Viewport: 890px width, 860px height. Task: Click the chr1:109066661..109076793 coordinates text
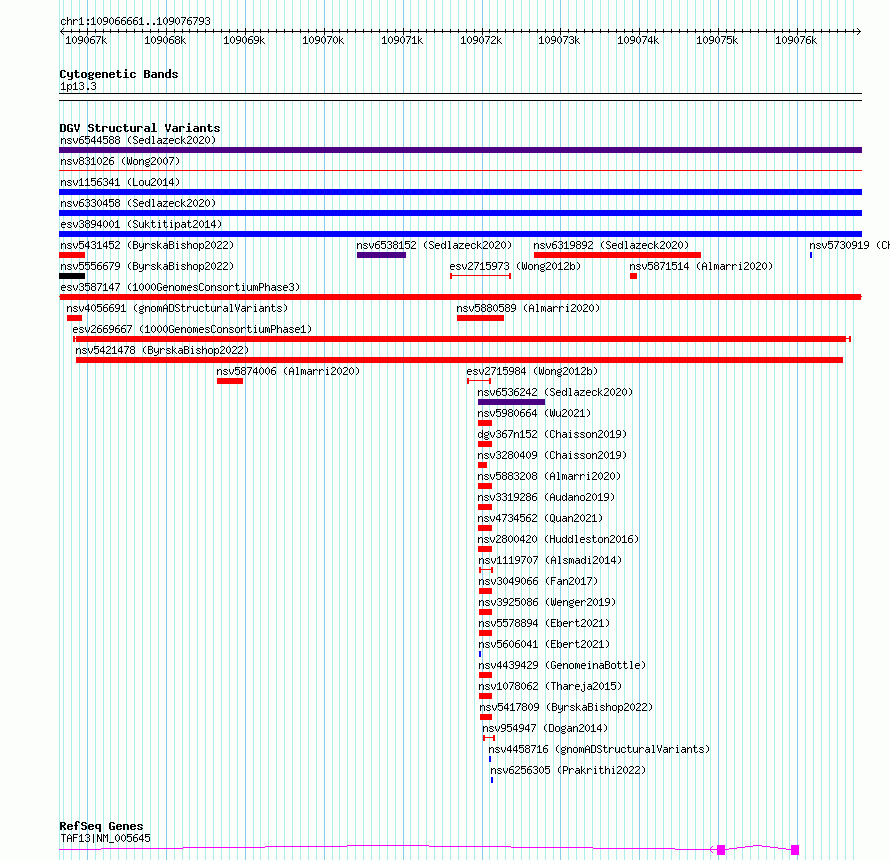coord(135,22)
